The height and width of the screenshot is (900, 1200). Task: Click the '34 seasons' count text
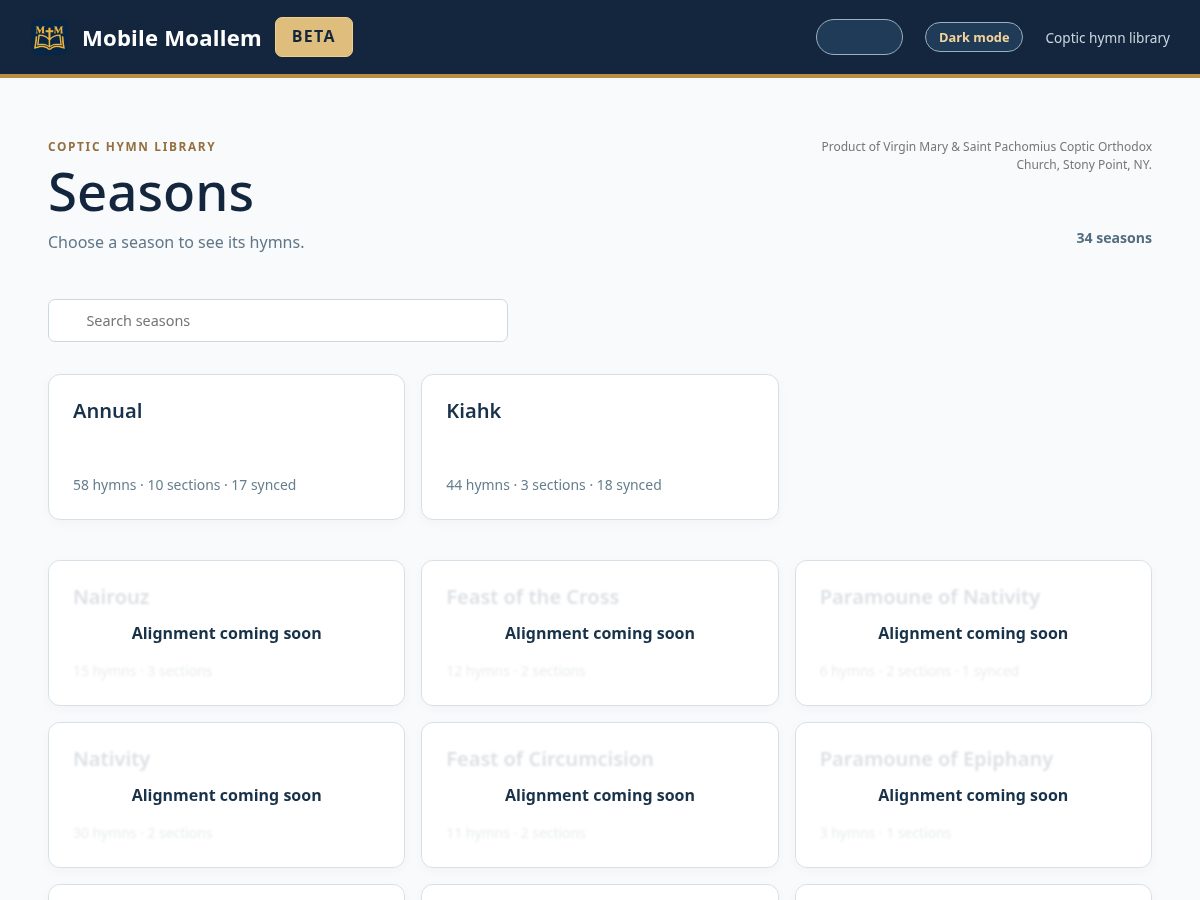pos(1114,238)
